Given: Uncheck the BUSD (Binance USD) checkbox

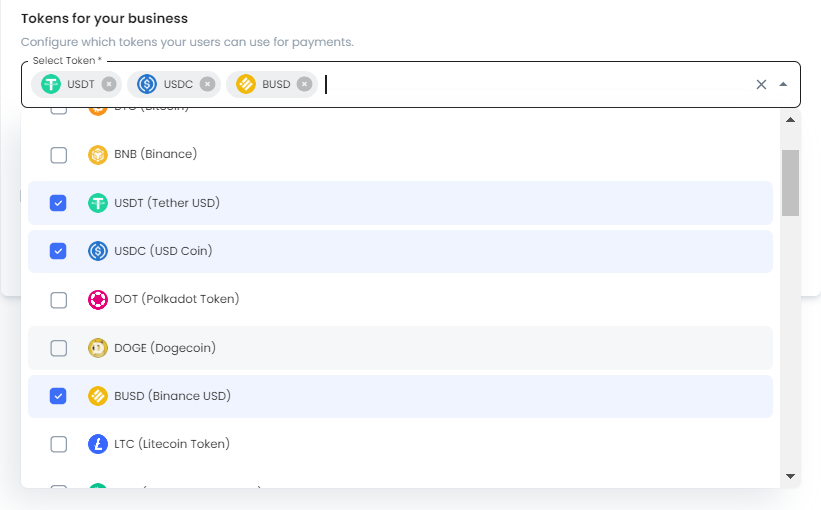Looking at the screenshot, I should pos(58,396).
